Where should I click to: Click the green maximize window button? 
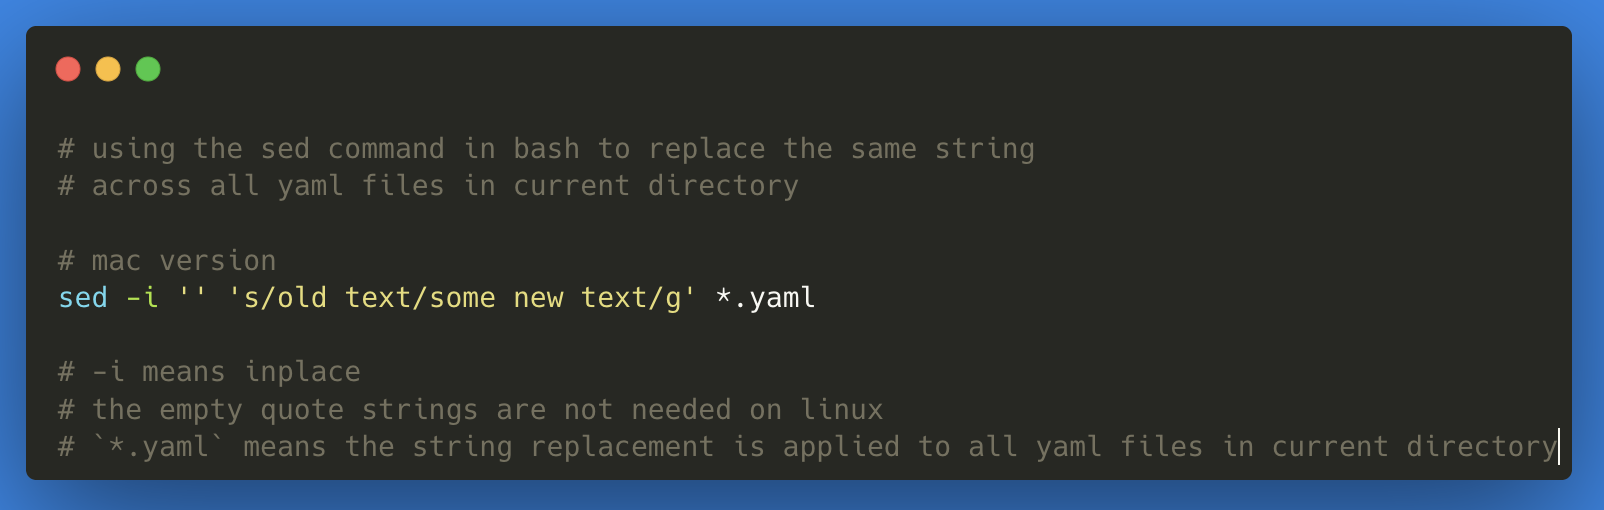click(x=148, y=69)
